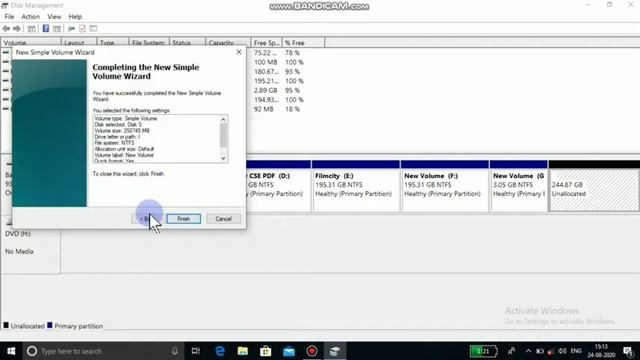Expand hidden system tray icons with the chevron

[x=528, y=351]
